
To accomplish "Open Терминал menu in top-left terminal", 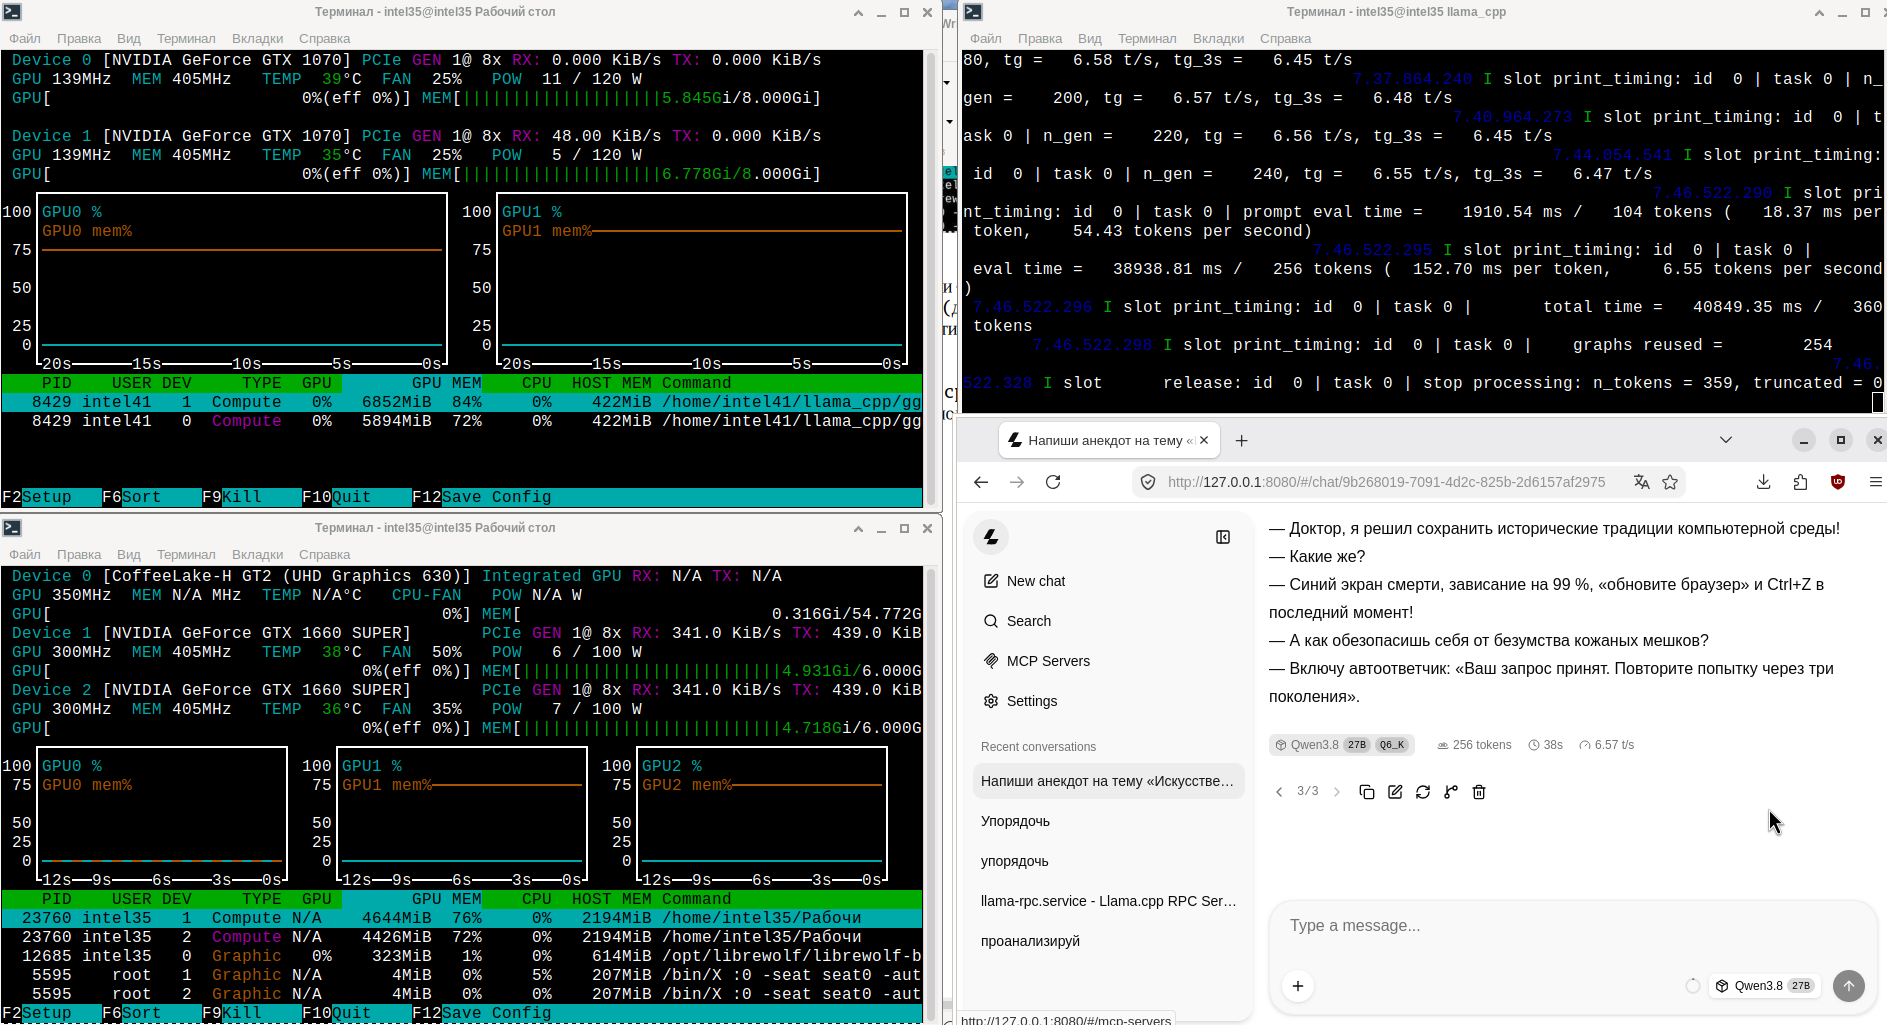I will tap(186, 39).
